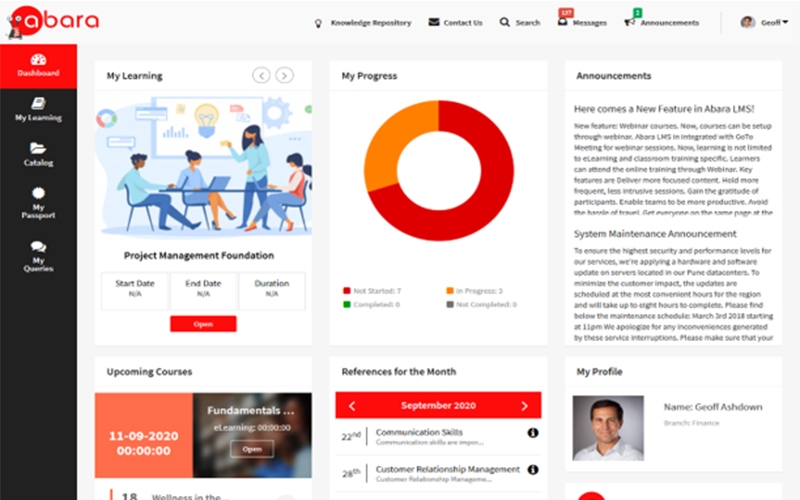Open Contact Us menu item
This screenshot has height=500, width=800.
point(463,23)
